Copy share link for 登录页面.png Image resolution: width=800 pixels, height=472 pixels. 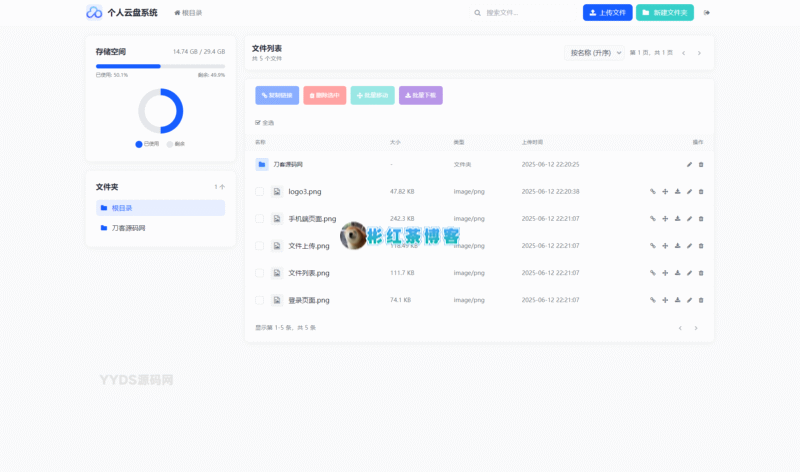point(653,300)
